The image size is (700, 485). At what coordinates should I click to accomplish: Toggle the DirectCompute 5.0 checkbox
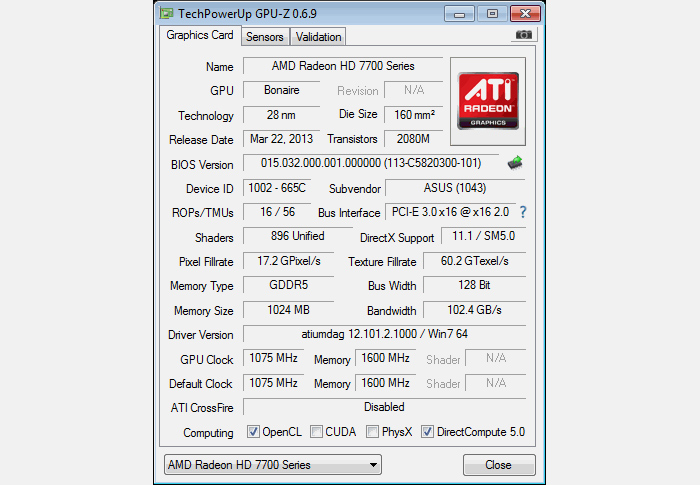coord(428,432)
